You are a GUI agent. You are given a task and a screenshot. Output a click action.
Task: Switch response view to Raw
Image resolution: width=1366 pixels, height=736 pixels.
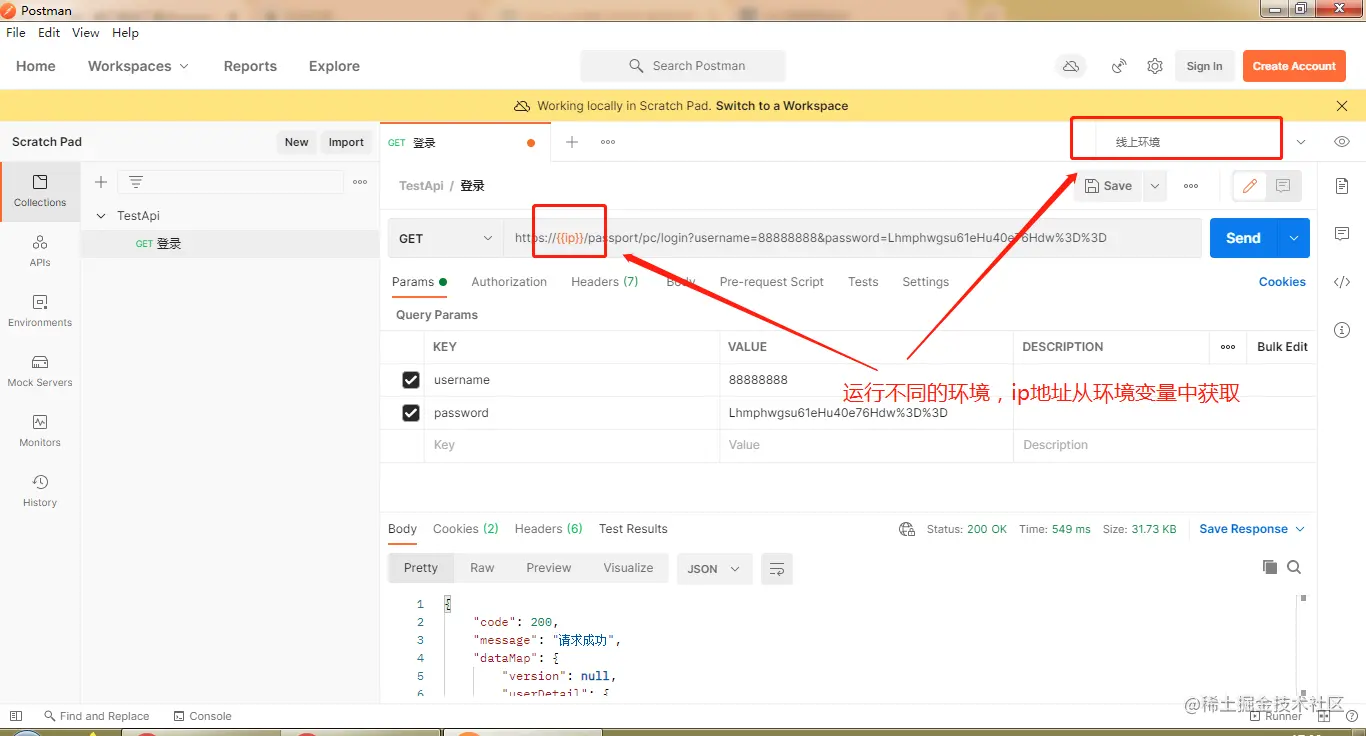pyautogui.click(x=482, y=568)
